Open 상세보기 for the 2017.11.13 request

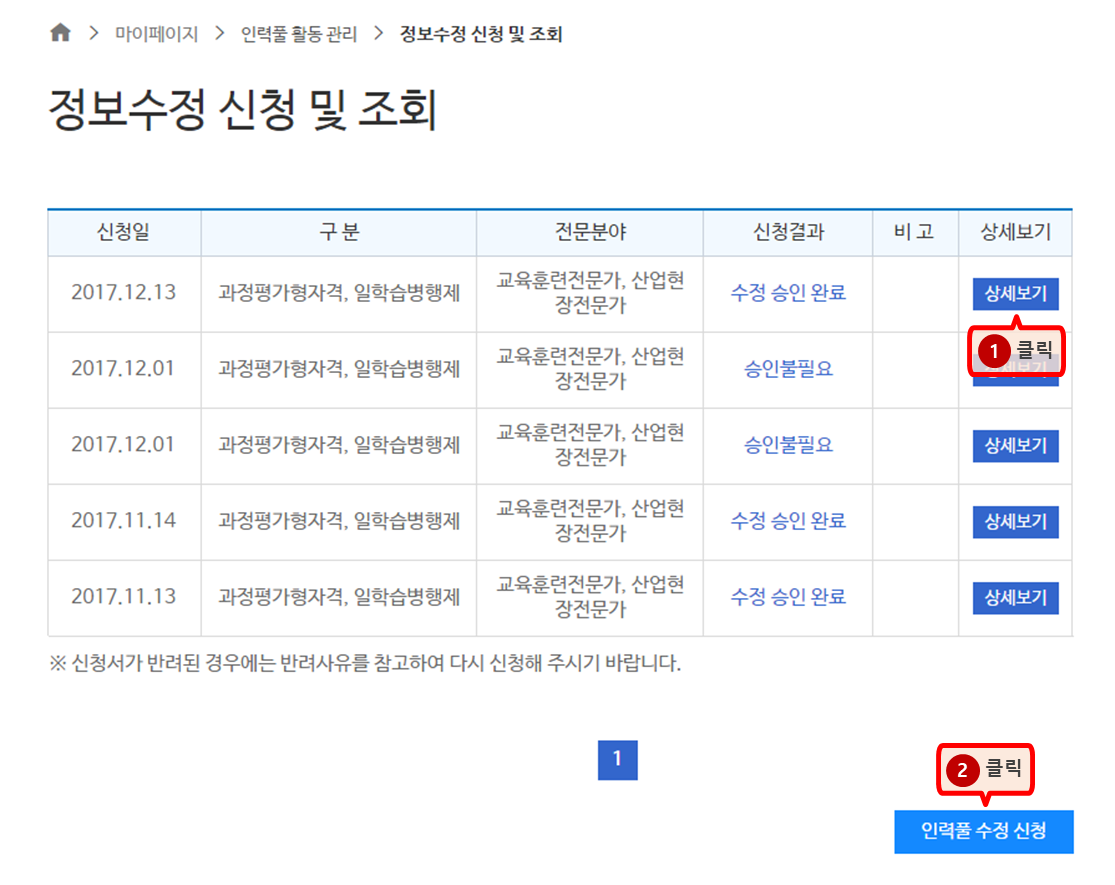[x=1015, y=598]
